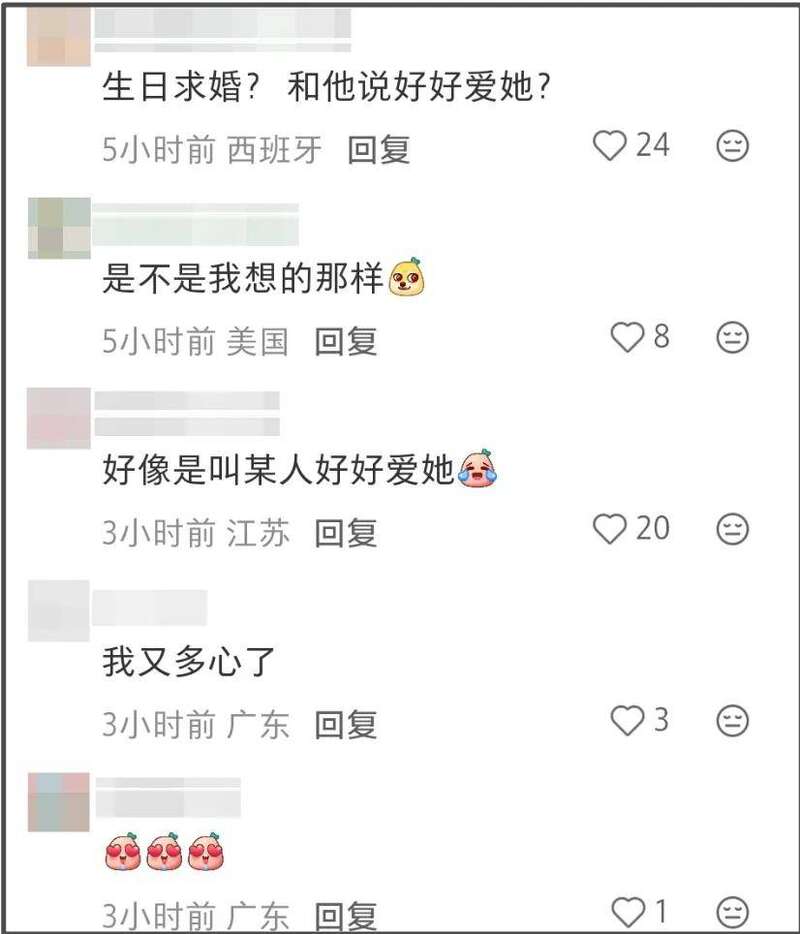Open avatar of the 生日求婚 commenter

pos(58,36)
